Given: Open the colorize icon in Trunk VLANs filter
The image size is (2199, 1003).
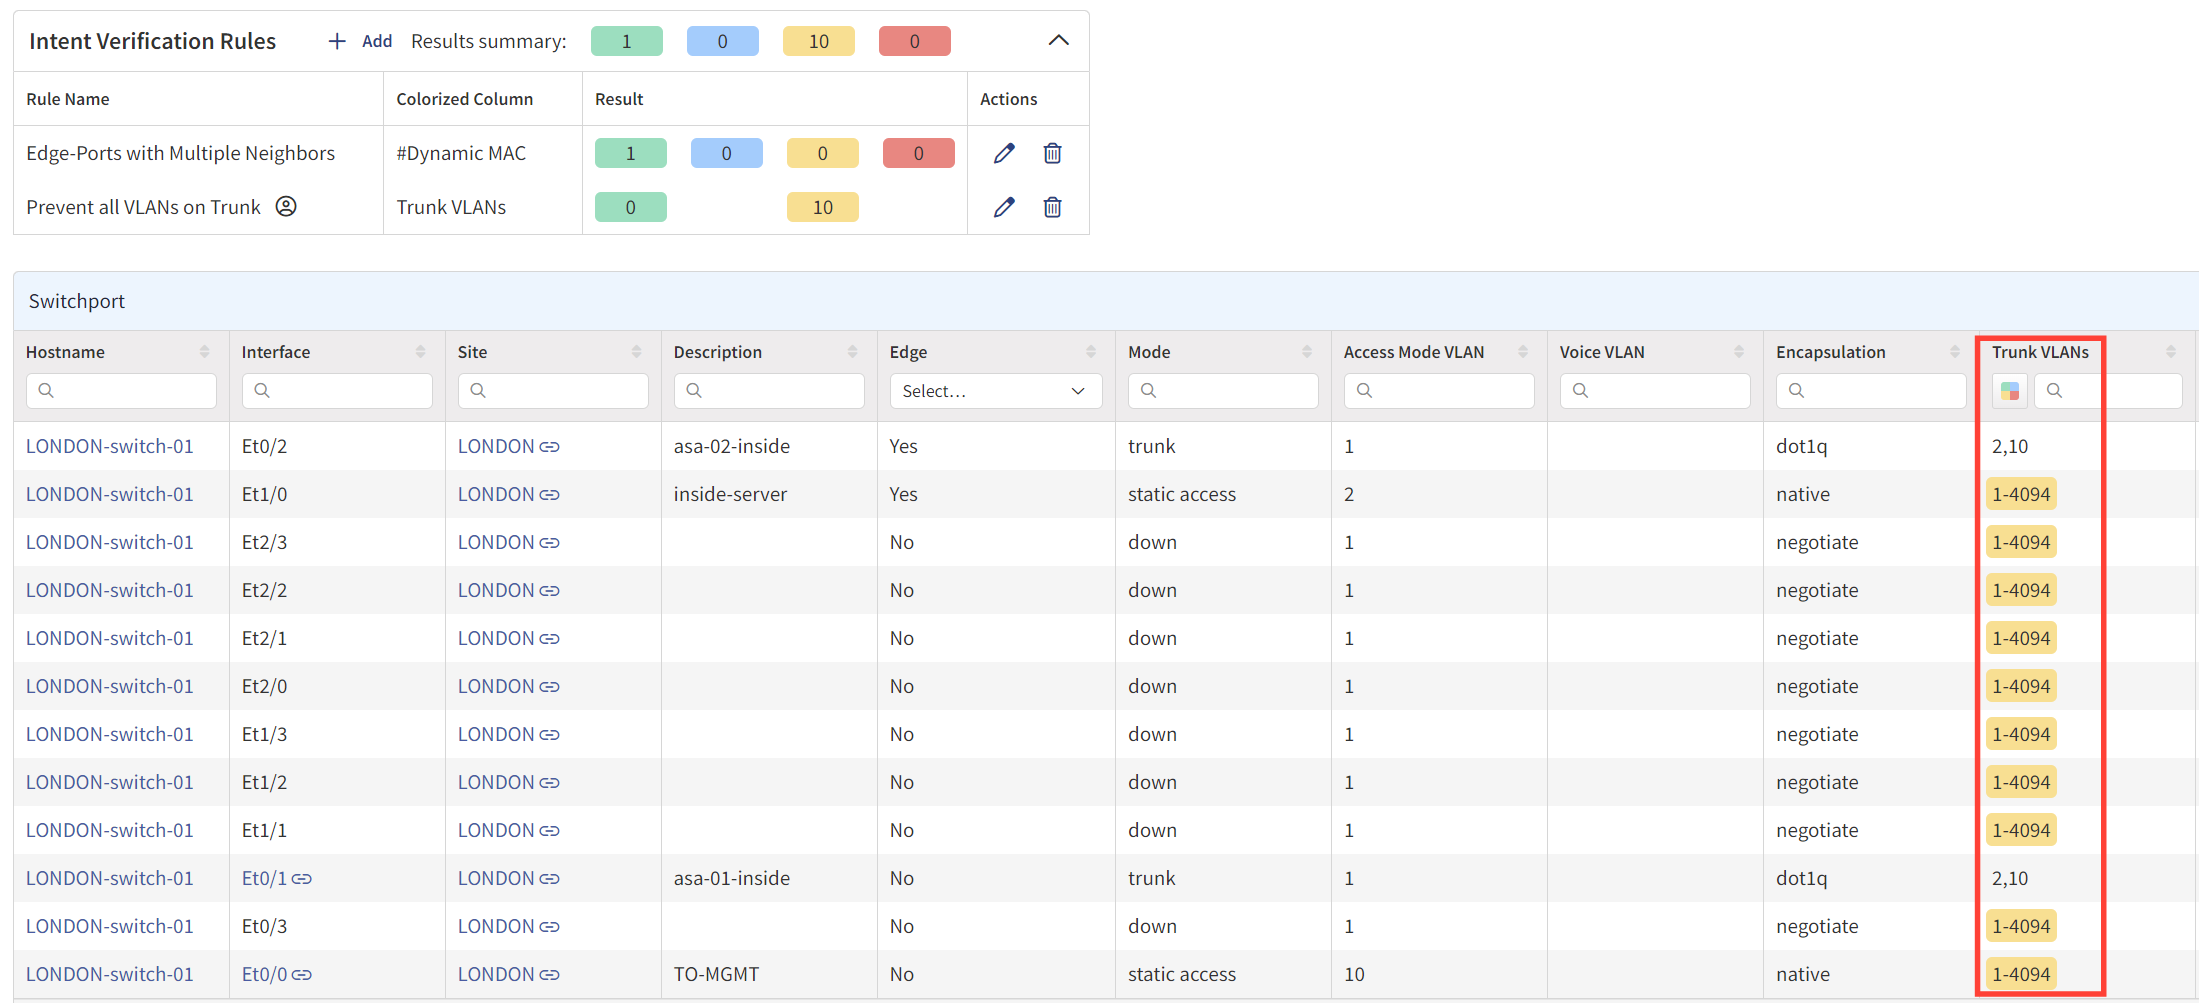Looking at the screenshot, I should tap(2009, 390).
